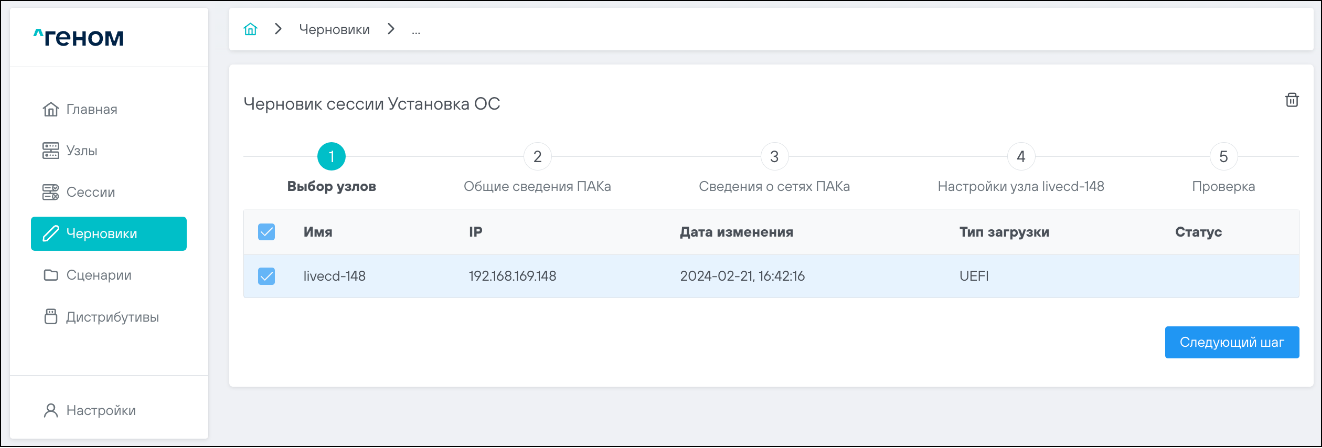
Task: Open Дистрибутивы in sidebar
Action: tap(112, 317)
